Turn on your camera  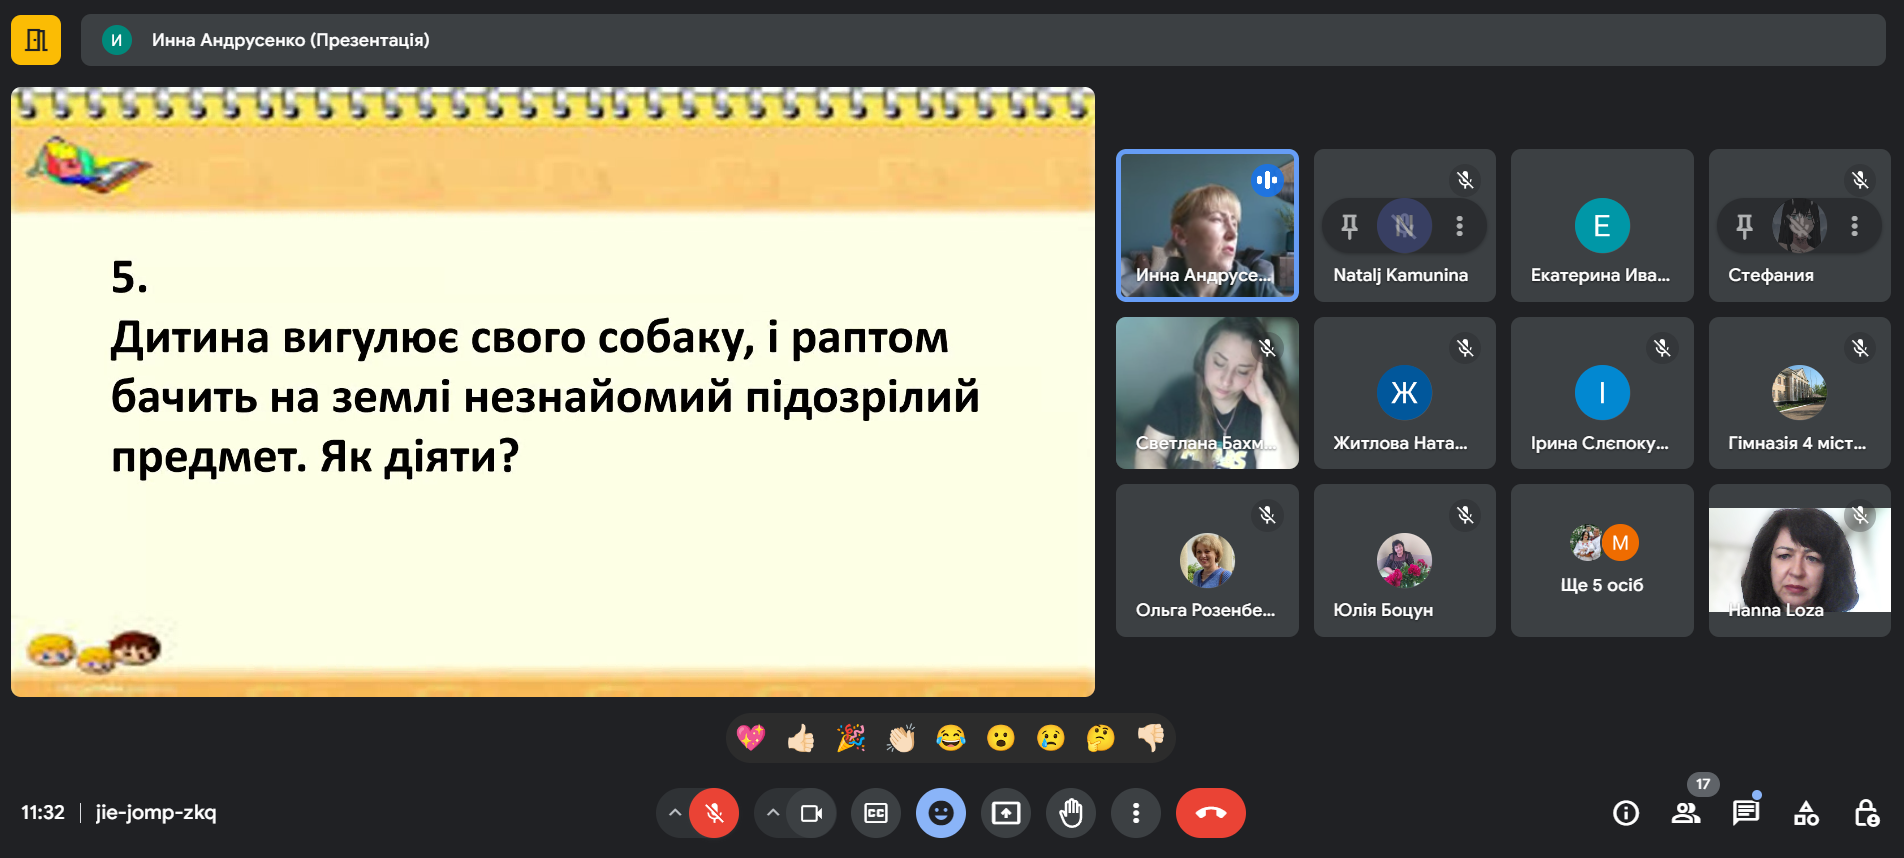[811, 813]
